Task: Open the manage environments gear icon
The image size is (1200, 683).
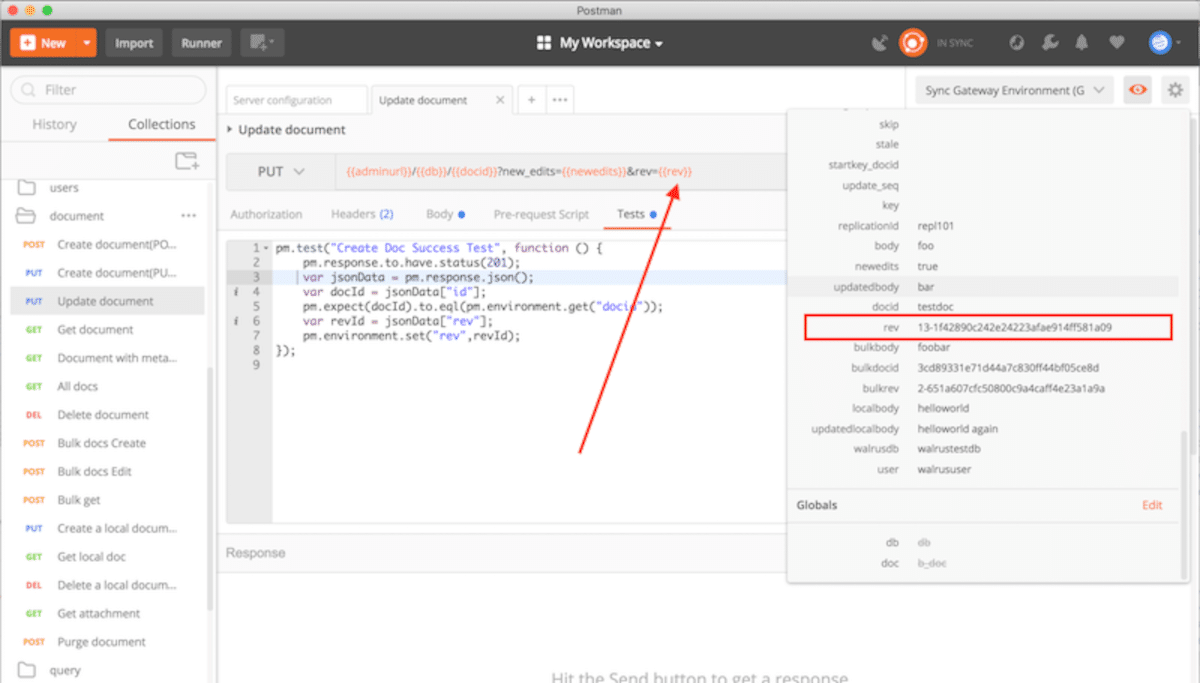Action: (1174, 90)
